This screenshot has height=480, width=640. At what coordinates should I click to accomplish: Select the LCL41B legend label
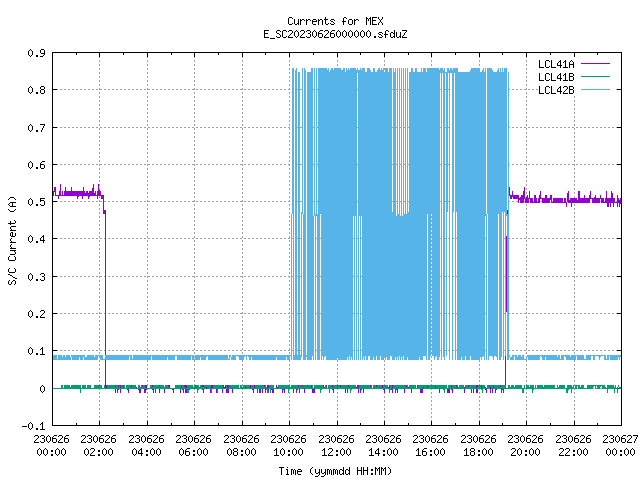click(556, 77)
